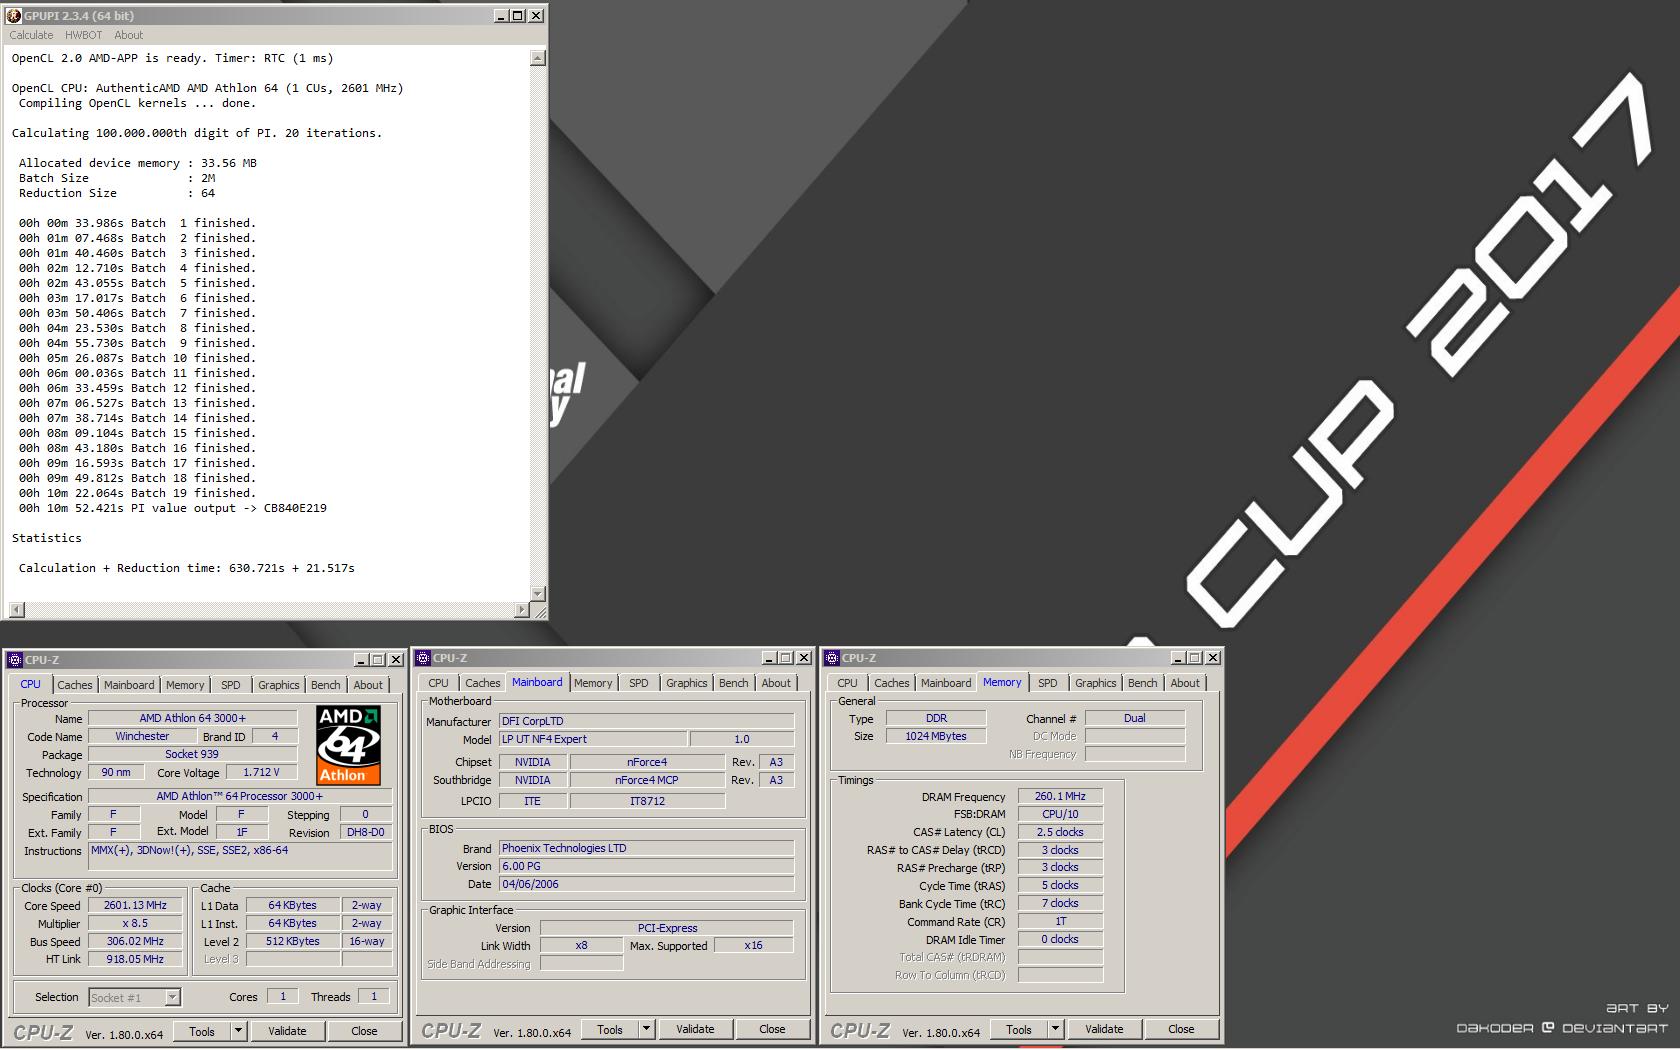Click the memory size value 1024 MBytes
Image resolution: width=1680 pixels, height=1050 pixels.
(936, 736)
